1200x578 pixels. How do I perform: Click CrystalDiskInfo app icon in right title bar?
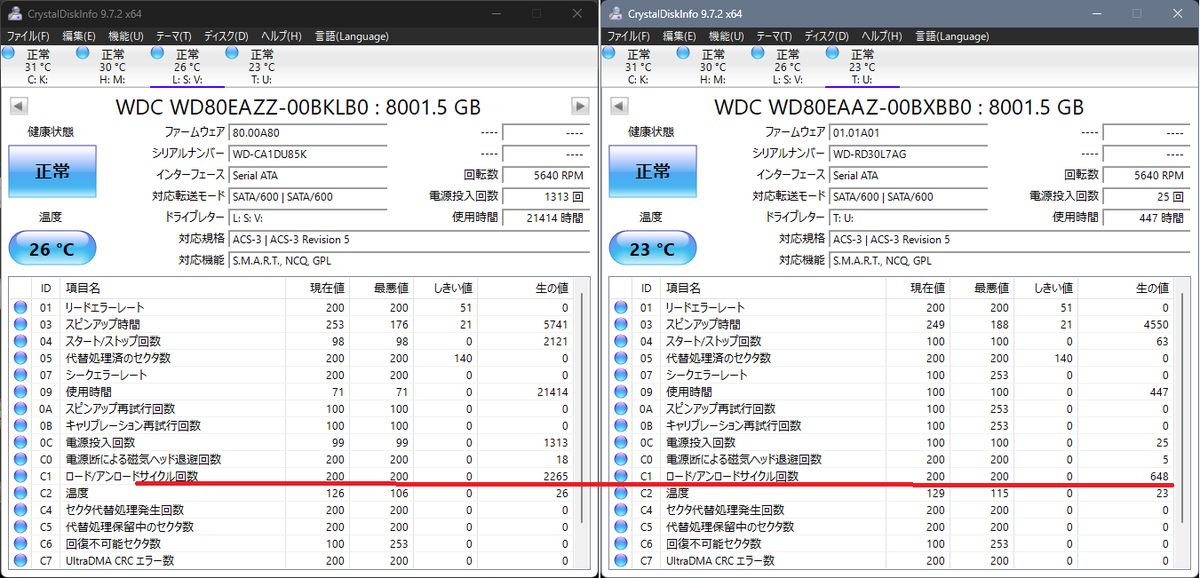[614, 13]
